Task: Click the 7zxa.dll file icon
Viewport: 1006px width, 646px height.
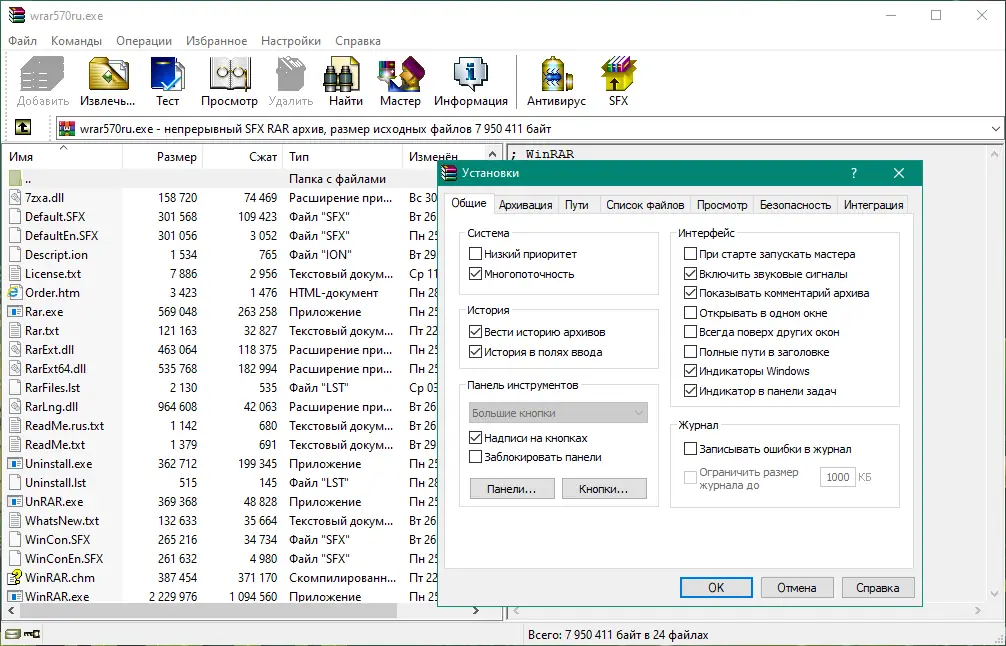Action: coord(15,198)
